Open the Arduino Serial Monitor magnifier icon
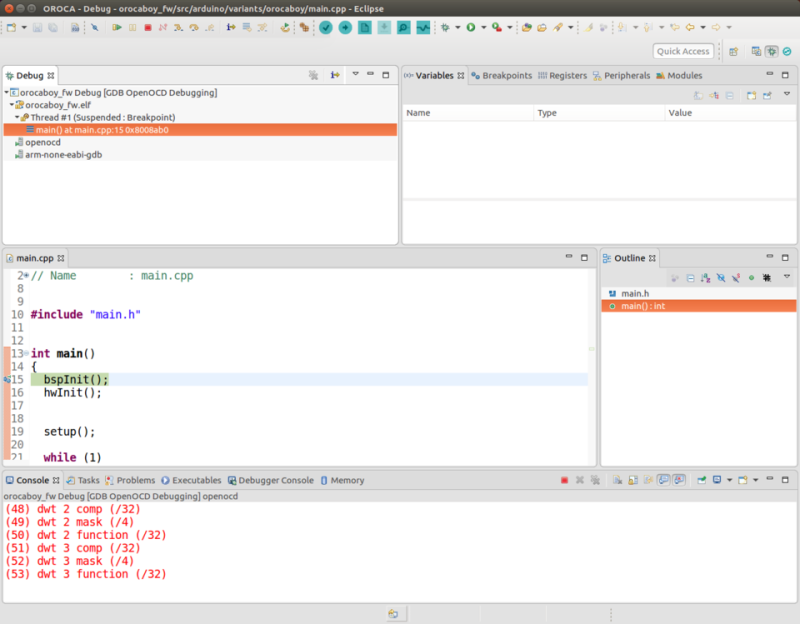Screen dimensions: 800x624 (404, 28)
